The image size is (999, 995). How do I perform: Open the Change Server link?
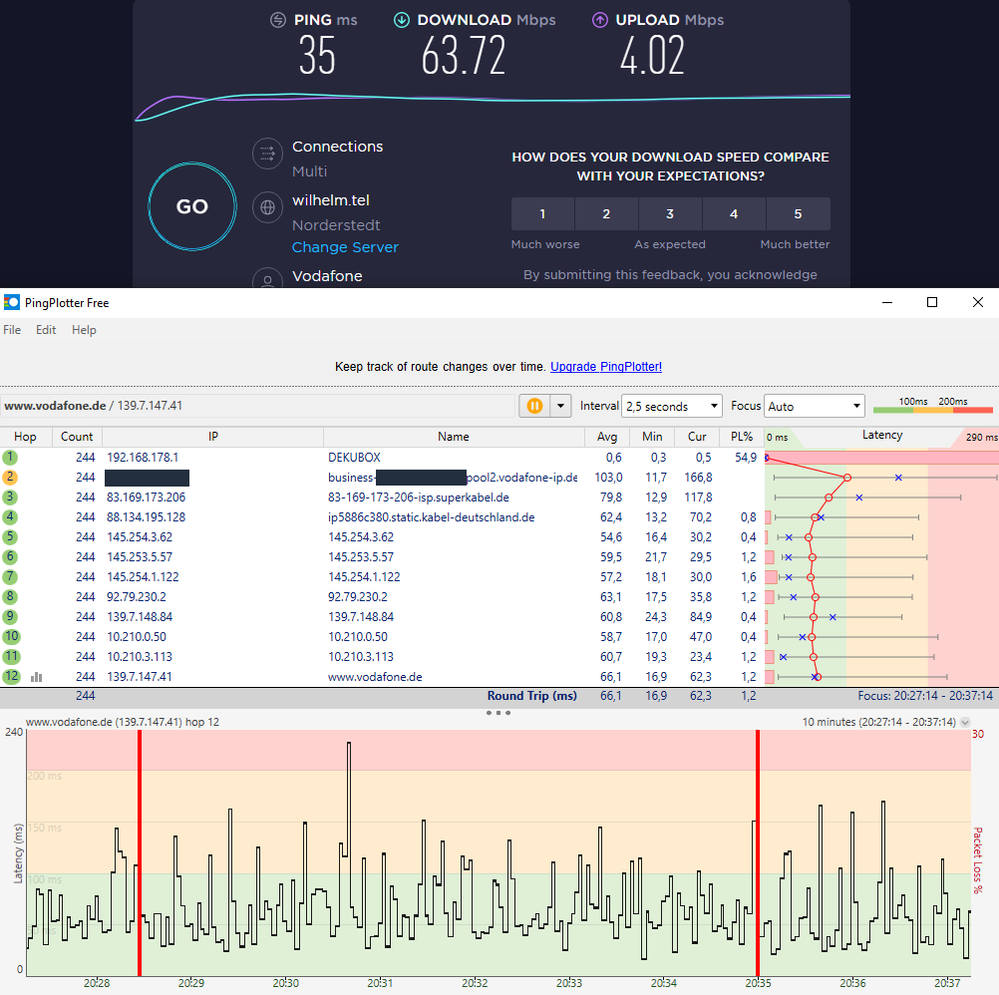click(x=345, y=247)
